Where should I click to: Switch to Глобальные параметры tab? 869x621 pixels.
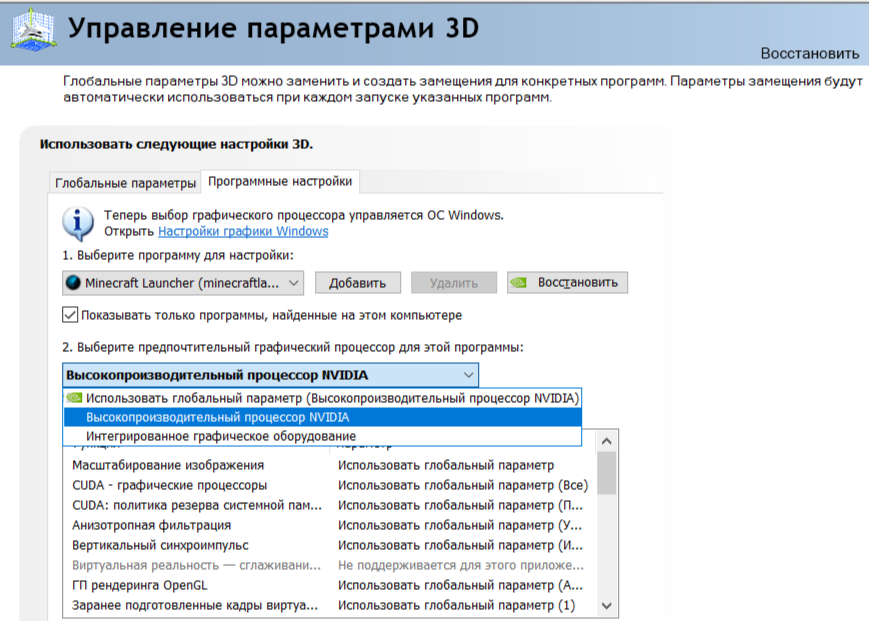125,183
